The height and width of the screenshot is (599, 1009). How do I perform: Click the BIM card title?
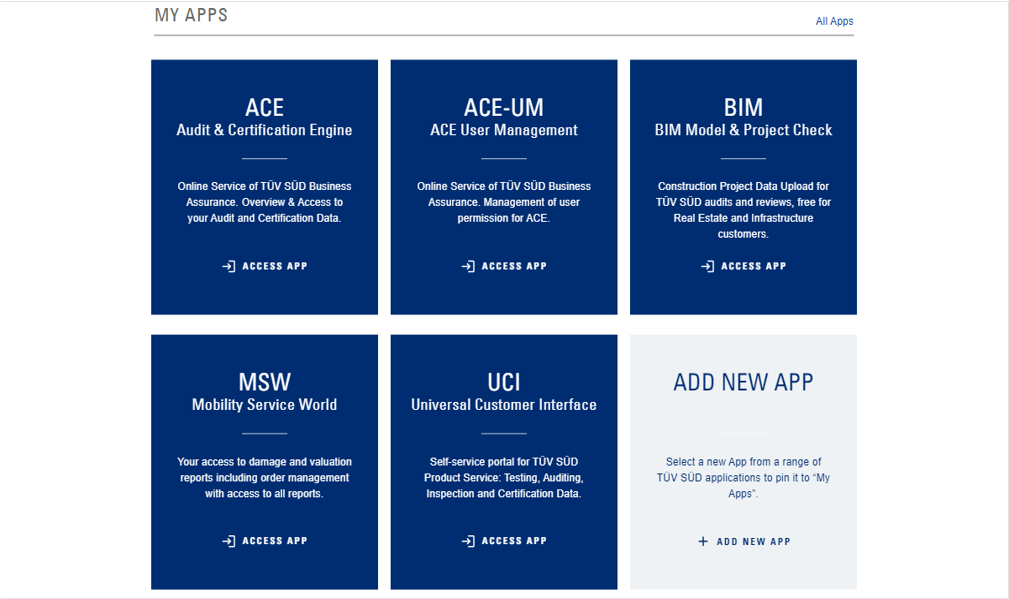tap(743, 107)
